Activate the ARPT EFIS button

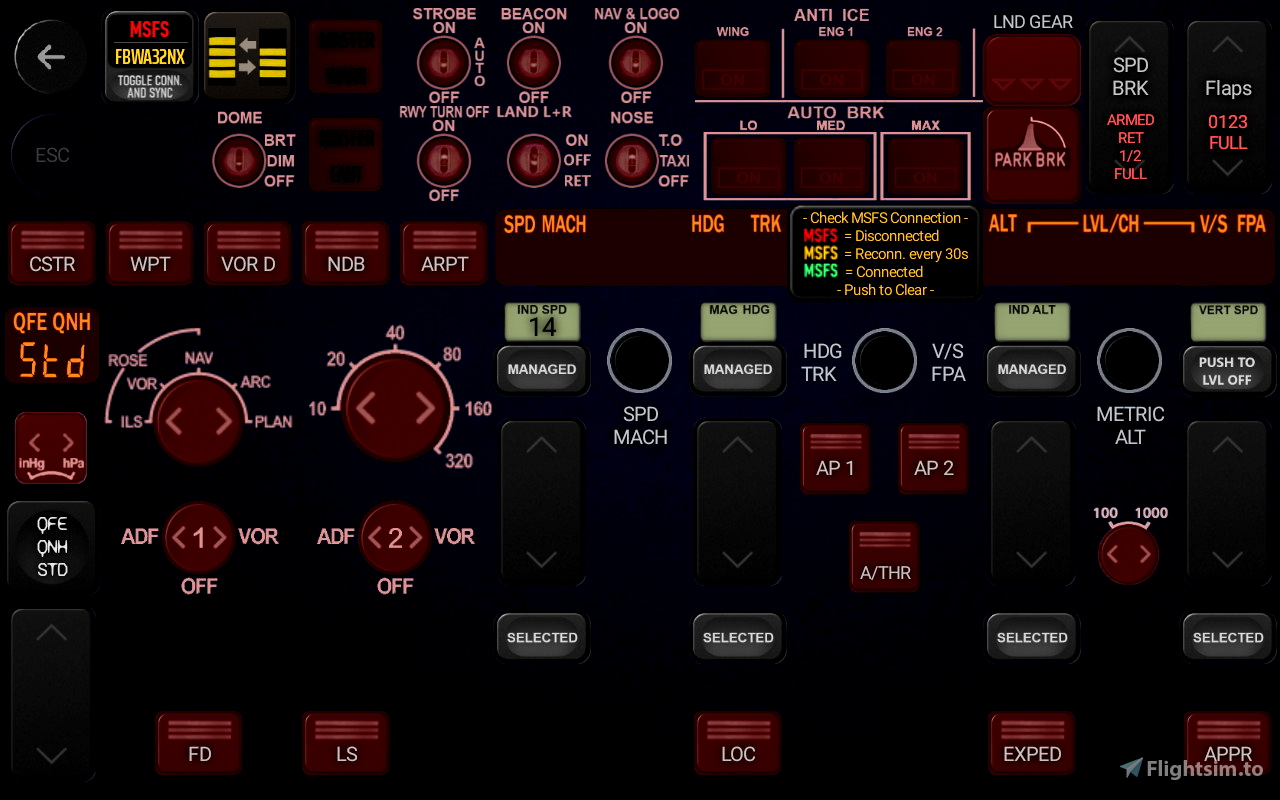(444, 254)
